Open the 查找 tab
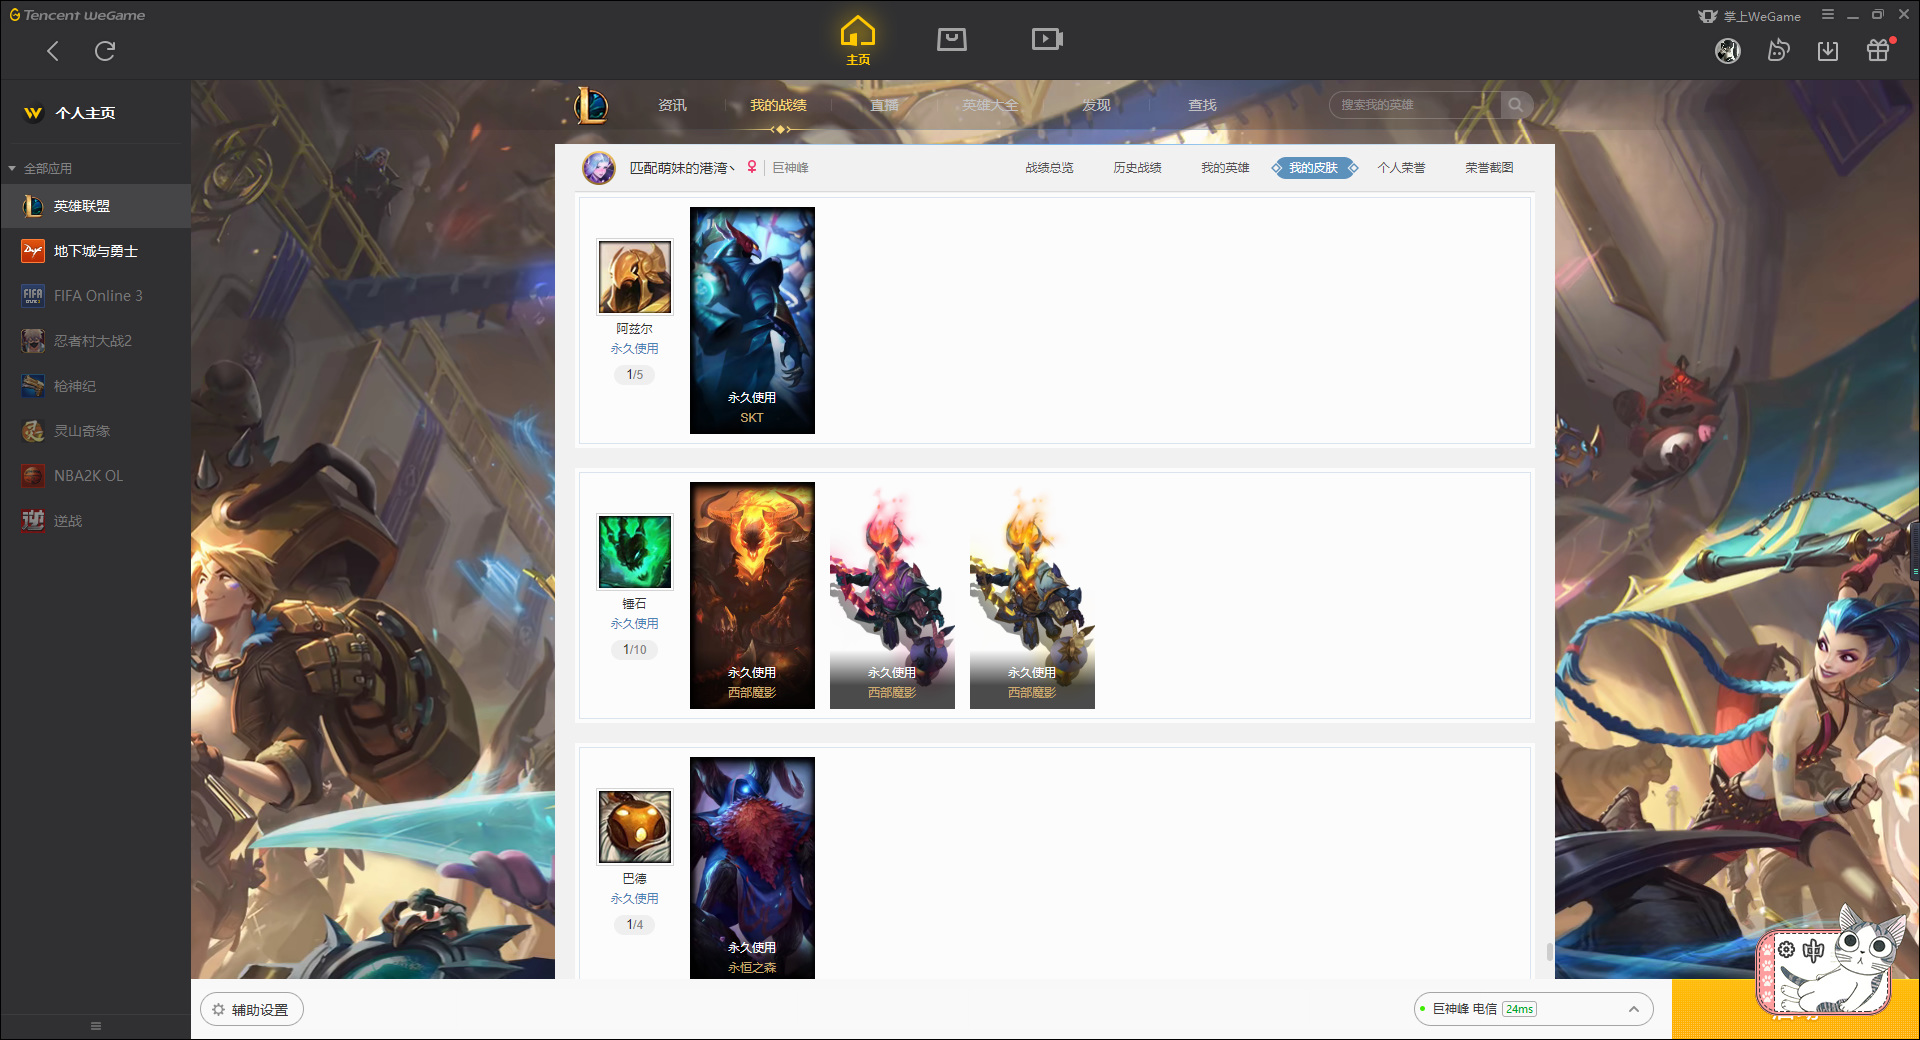The width and height of the screenshot is (1920, 1040). coord(1202,105)
